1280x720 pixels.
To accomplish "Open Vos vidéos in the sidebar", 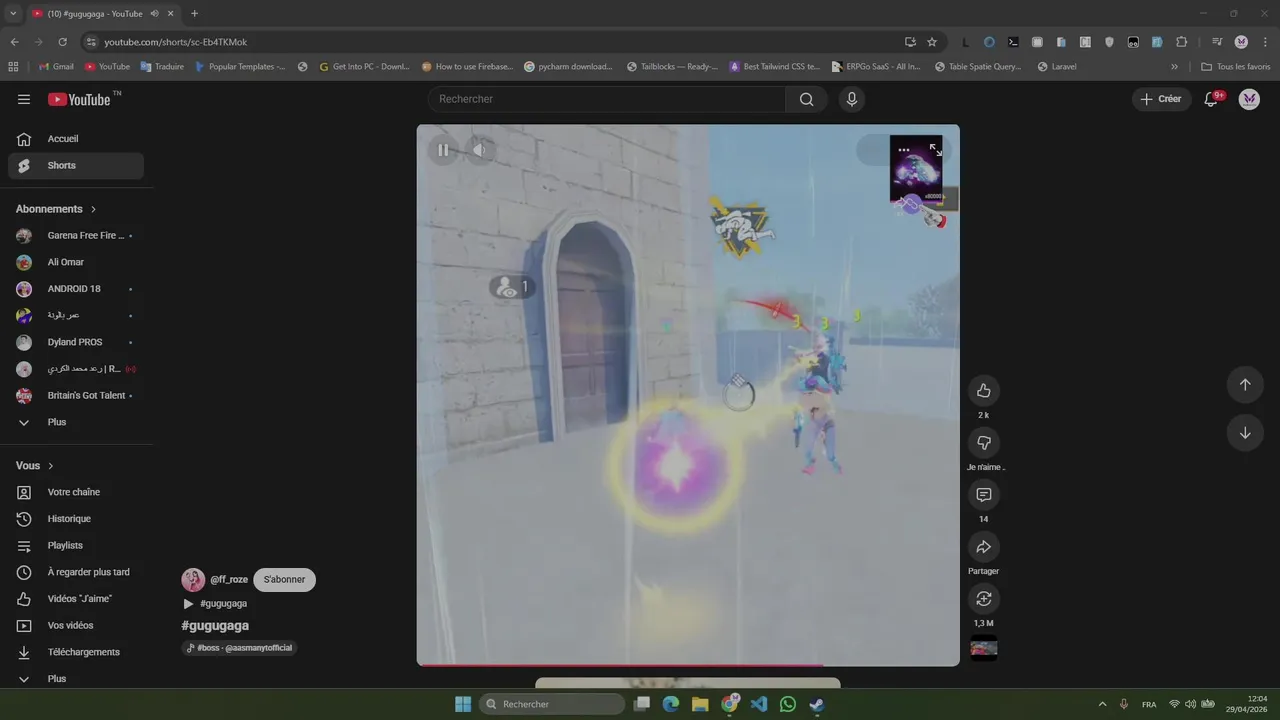I will click(x=76, y=626).
